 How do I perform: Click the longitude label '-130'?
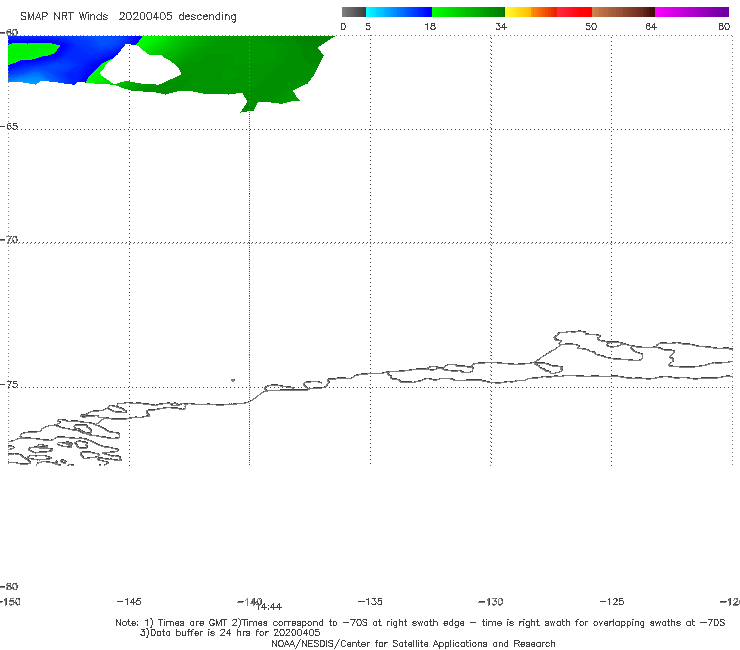tap(491, 602)
